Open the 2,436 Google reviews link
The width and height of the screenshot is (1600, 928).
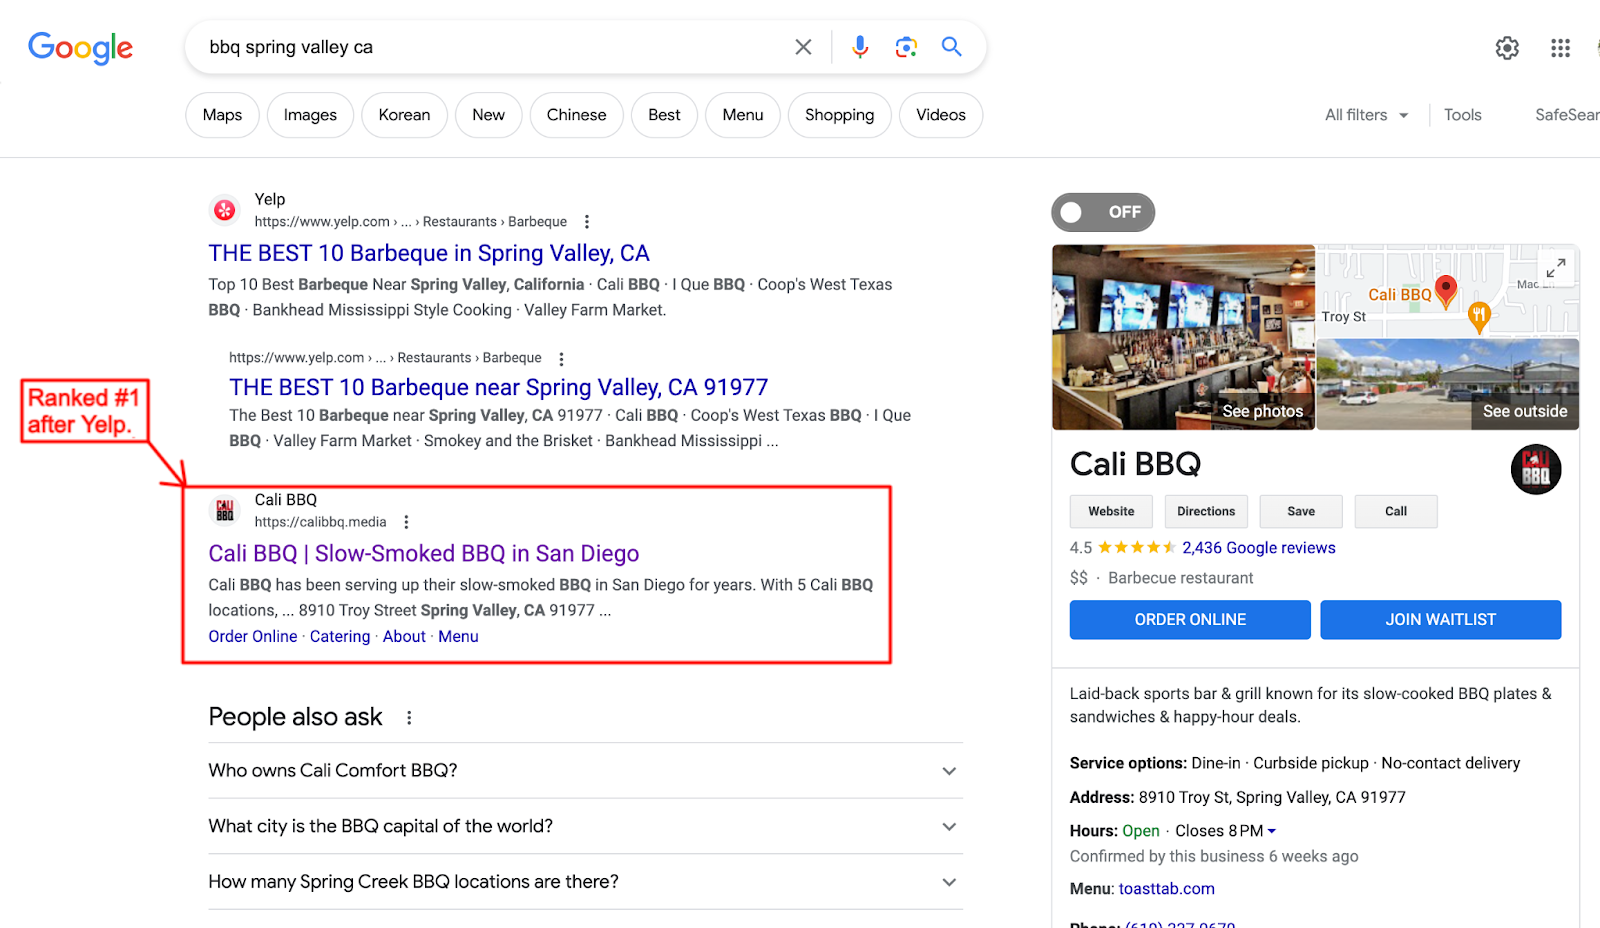tap(1258, 548)
